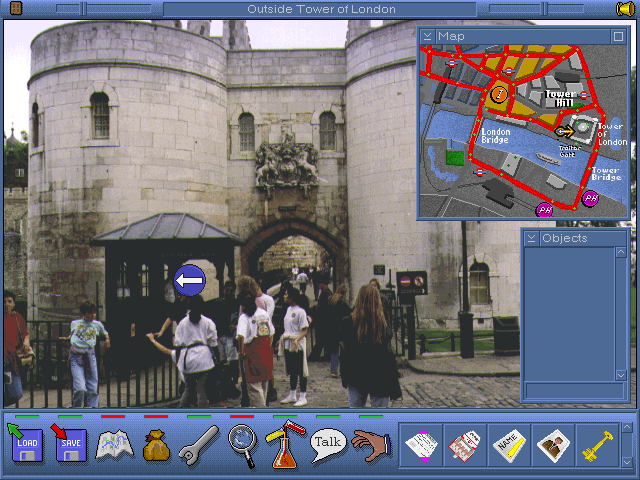This screenshot has width=640, height=480.
Task: Click the 'Outside Tower of London' title
Action: coord(321,9)
